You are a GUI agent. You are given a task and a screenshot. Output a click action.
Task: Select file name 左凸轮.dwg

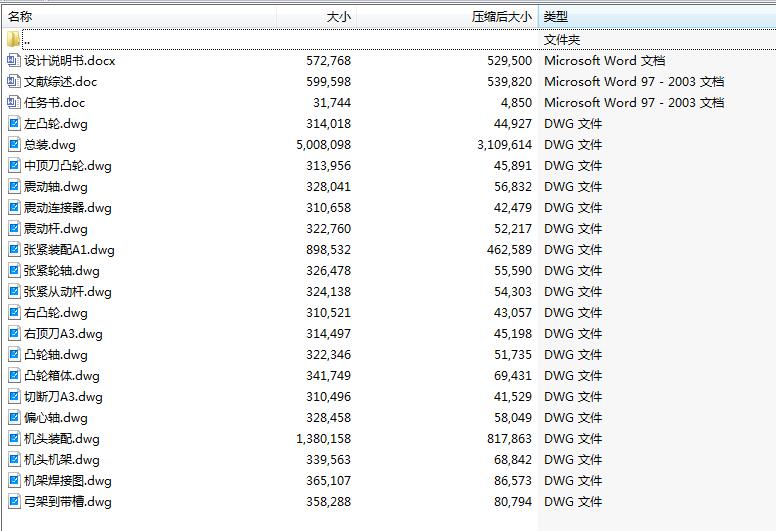pyautogui.click(x=56, y=124)
